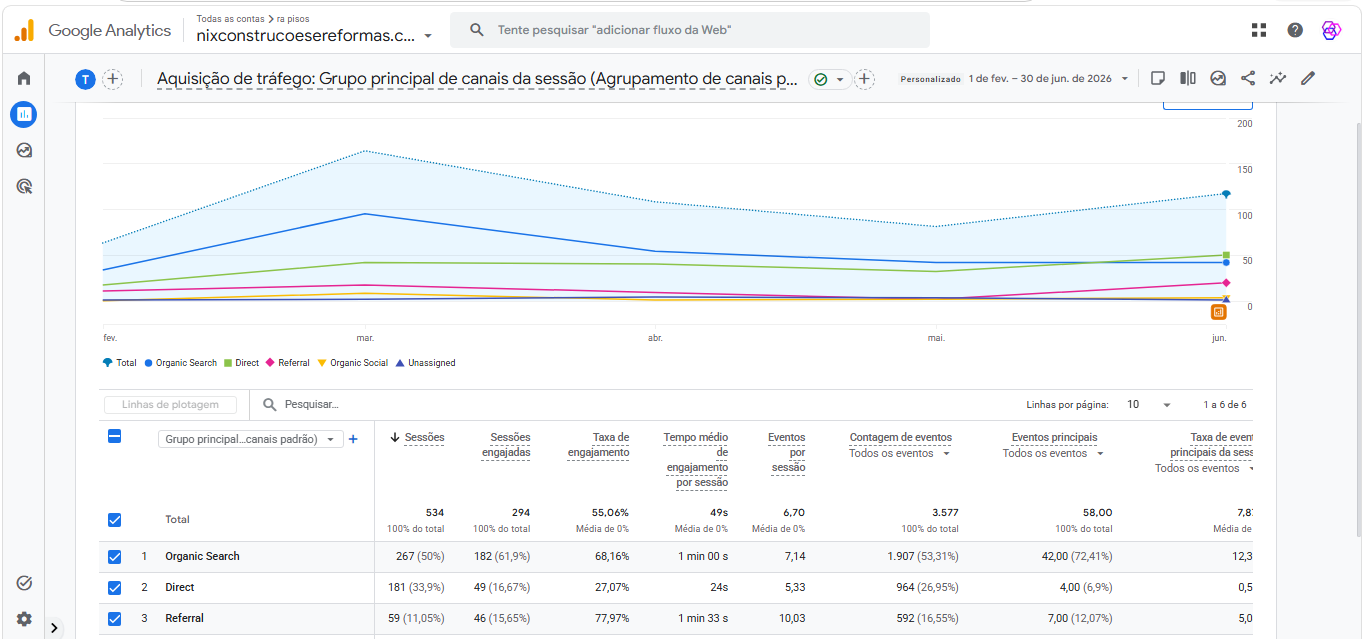This screenshot has height=639, width=1365.
Task: Click the search magnifier in top bar
Action: point(477,30)
